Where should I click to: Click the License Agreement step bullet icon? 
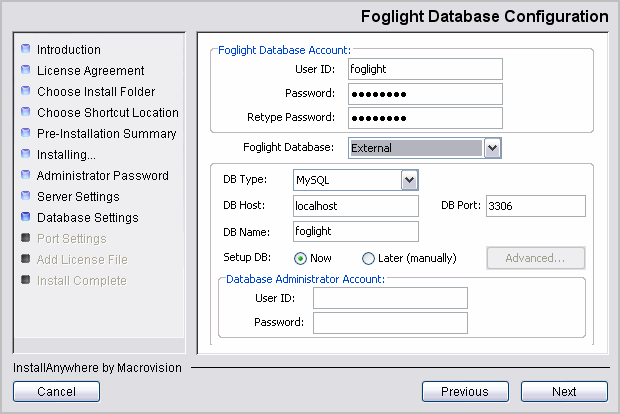(26, 71)
